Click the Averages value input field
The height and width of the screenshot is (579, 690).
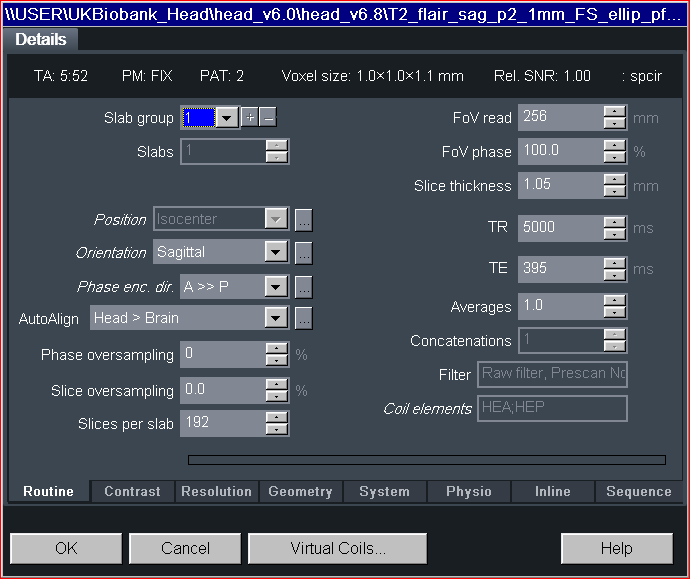click(x=560, y=307)
